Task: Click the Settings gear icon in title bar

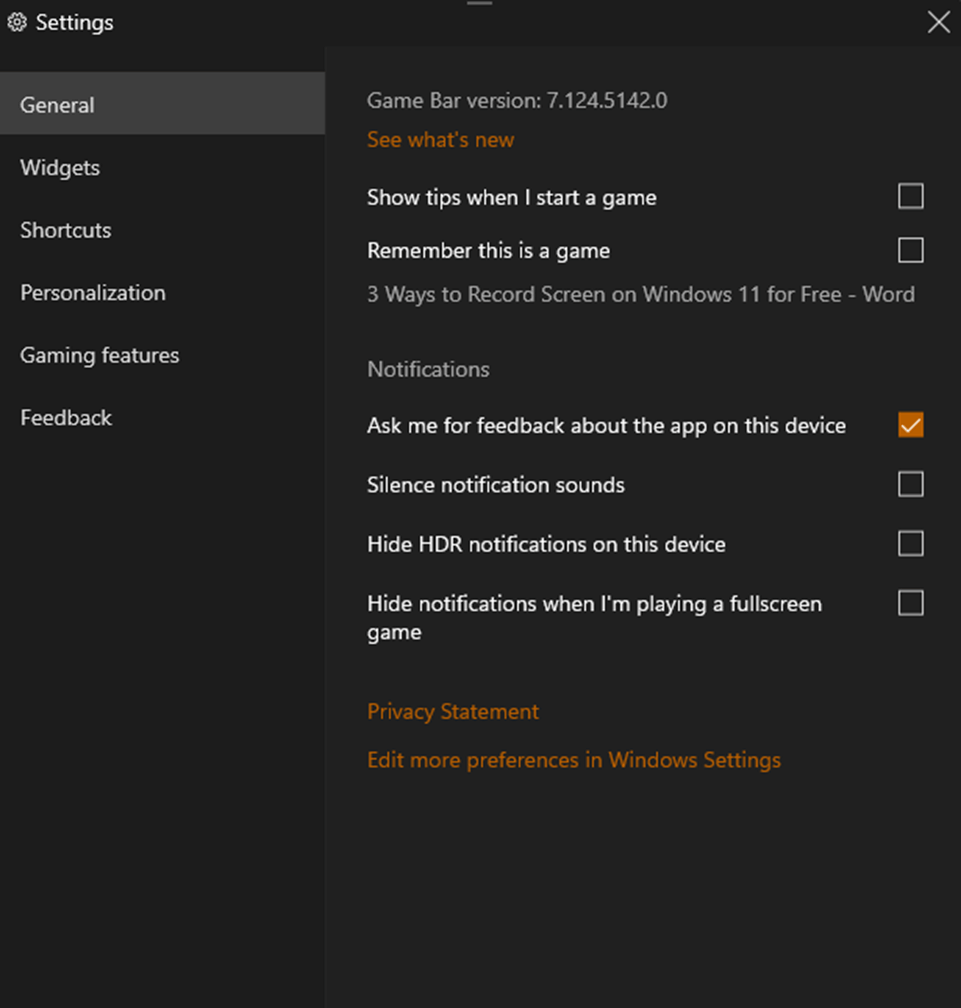Action: pos(17,22)
